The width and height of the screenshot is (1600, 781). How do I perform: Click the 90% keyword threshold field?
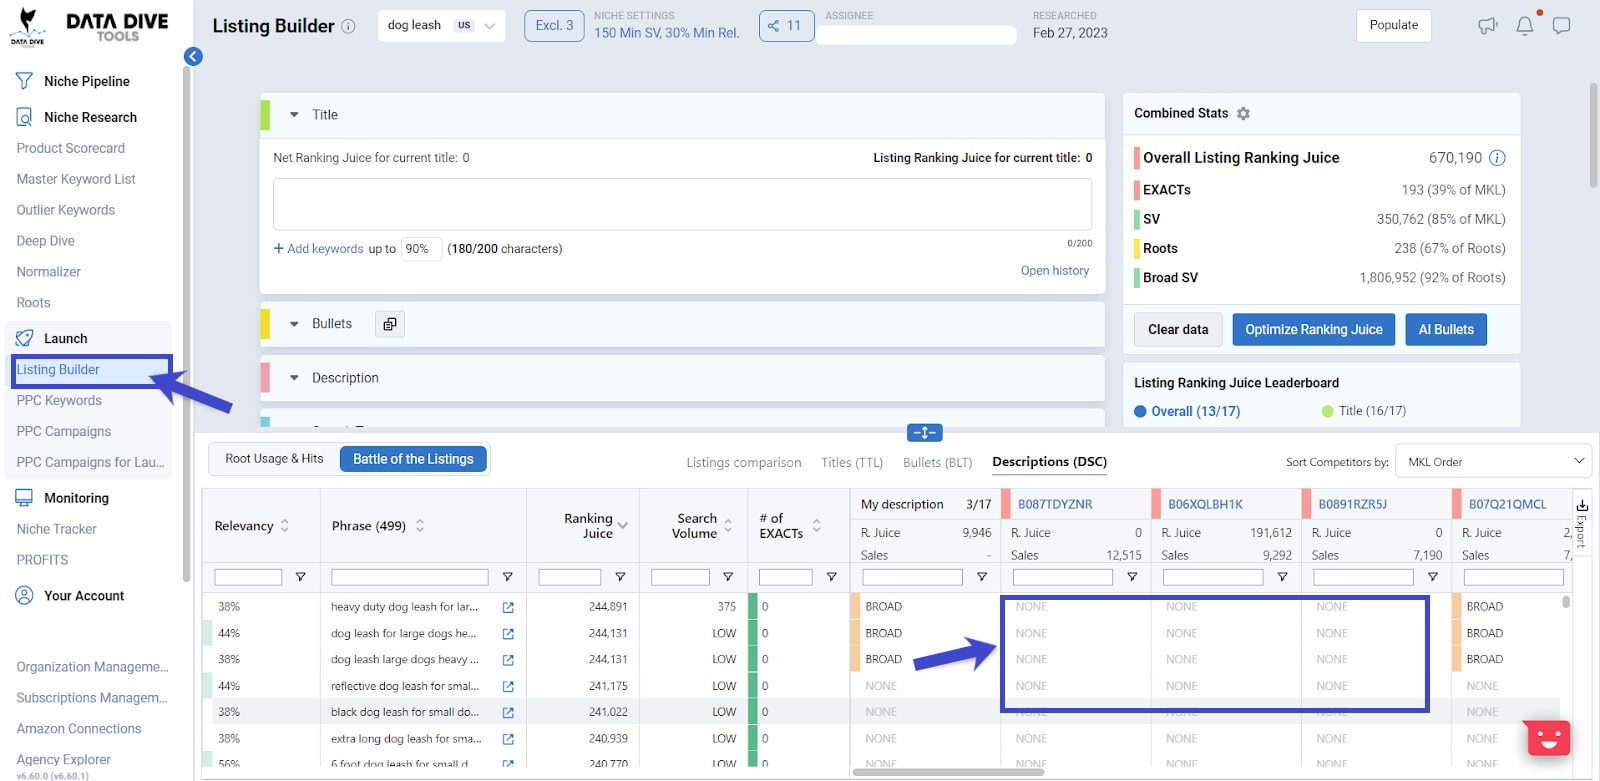tap(421, 249)
